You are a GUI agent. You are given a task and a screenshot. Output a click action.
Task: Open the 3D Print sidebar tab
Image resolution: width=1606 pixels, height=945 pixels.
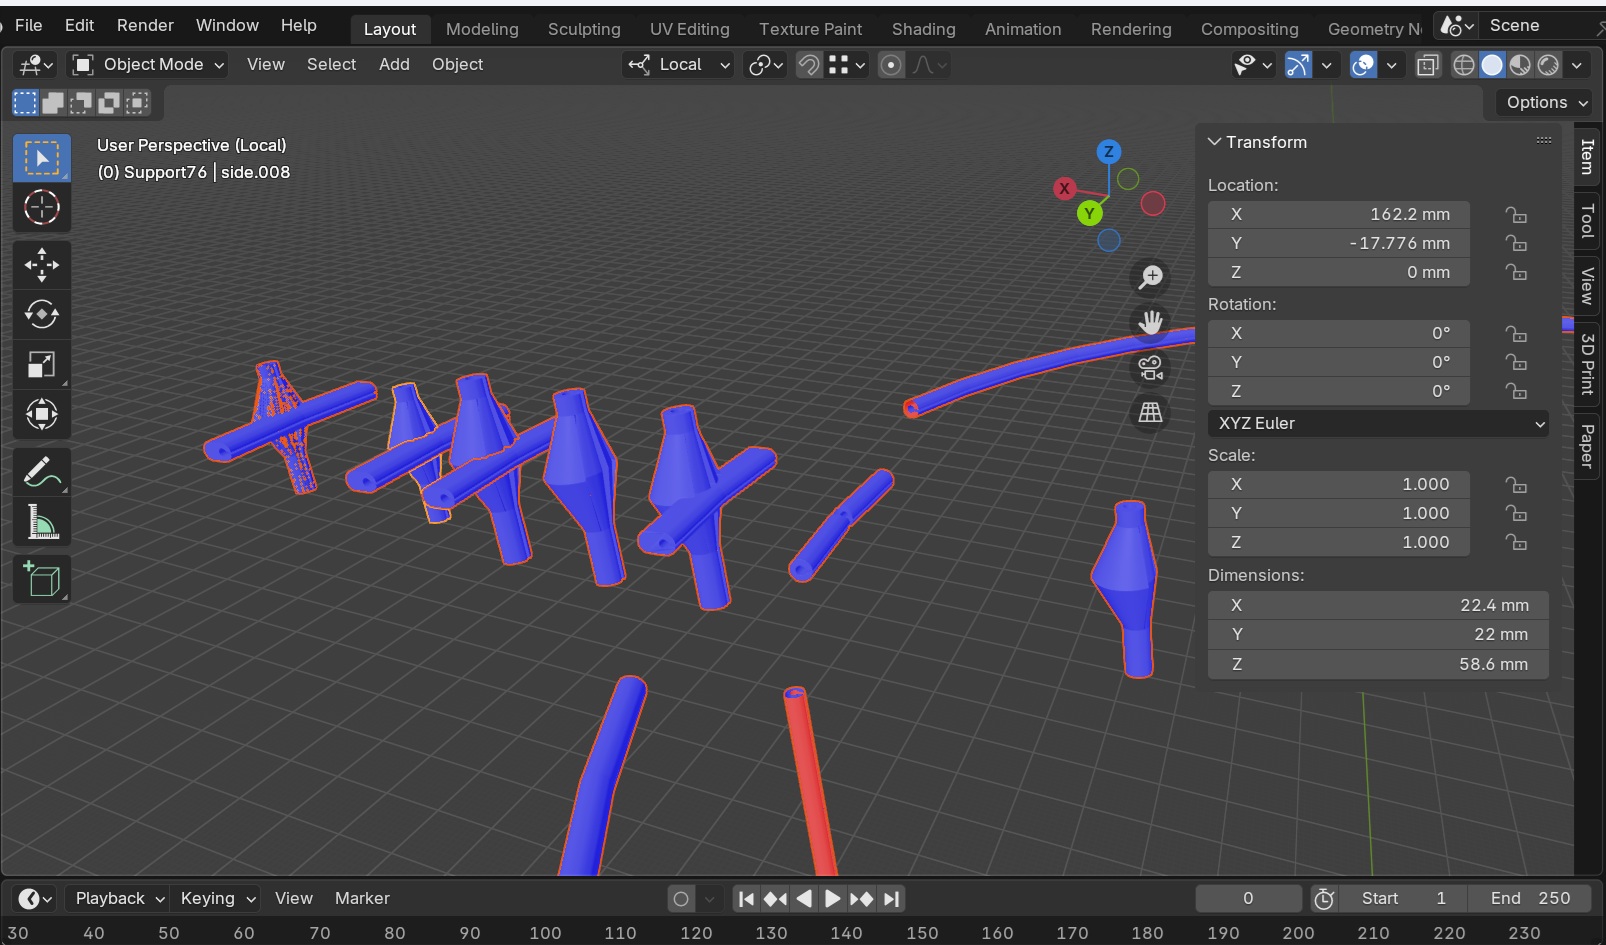pyautogui.click(x=1587, y=364)
